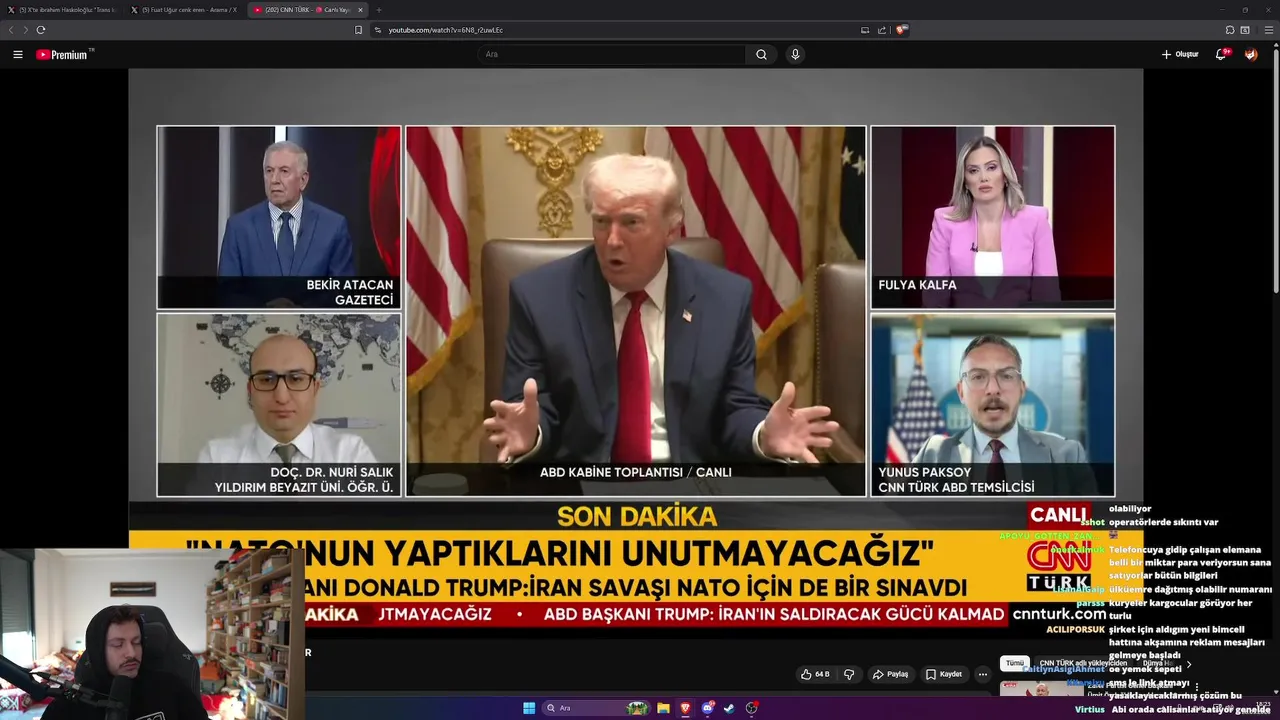The height and width of the screenshot is (720, 1280).
Task: Open Discord from the taskbar
Action: coord(707,708)
